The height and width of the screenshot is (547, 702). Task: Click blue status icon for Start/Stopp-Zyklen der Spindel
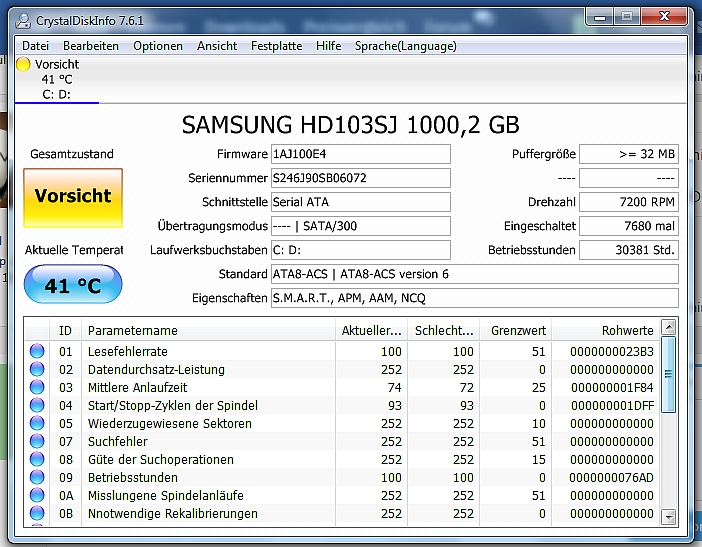tap(37, 405)
